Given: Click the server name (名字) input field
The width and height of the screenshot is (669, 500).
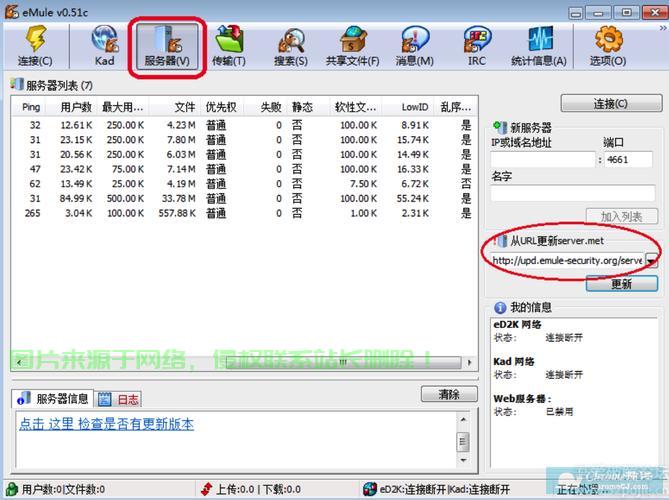Looking at the screenshot, I should click(573, 193).
